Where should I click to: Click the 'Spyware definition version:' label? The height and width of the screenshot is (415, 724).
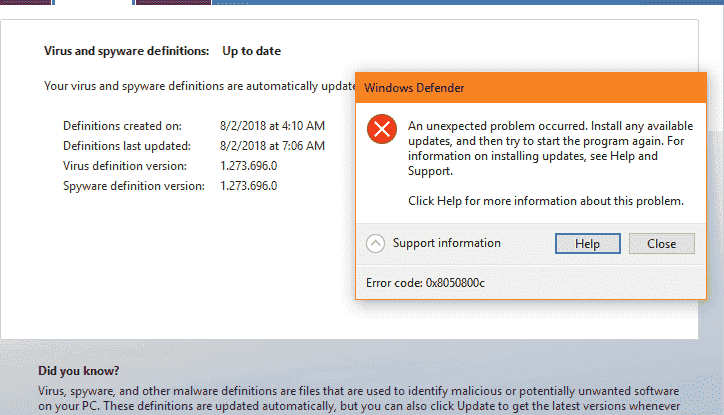134,186
